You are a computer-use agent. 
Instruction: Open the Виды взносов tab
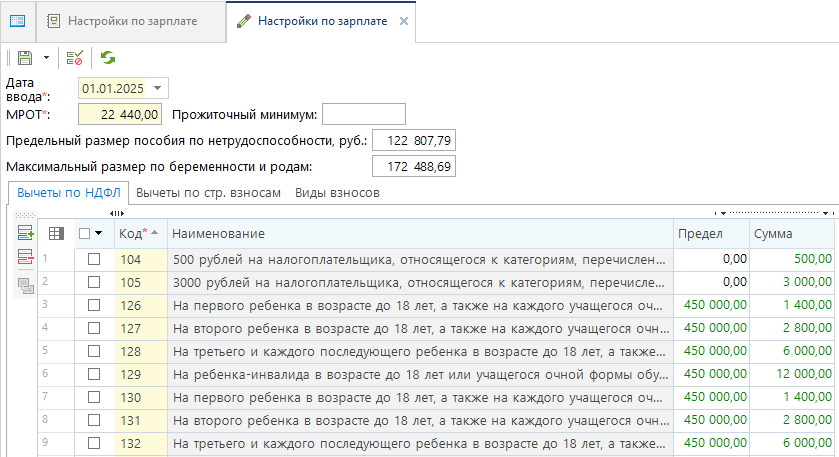tap(337, 192)
